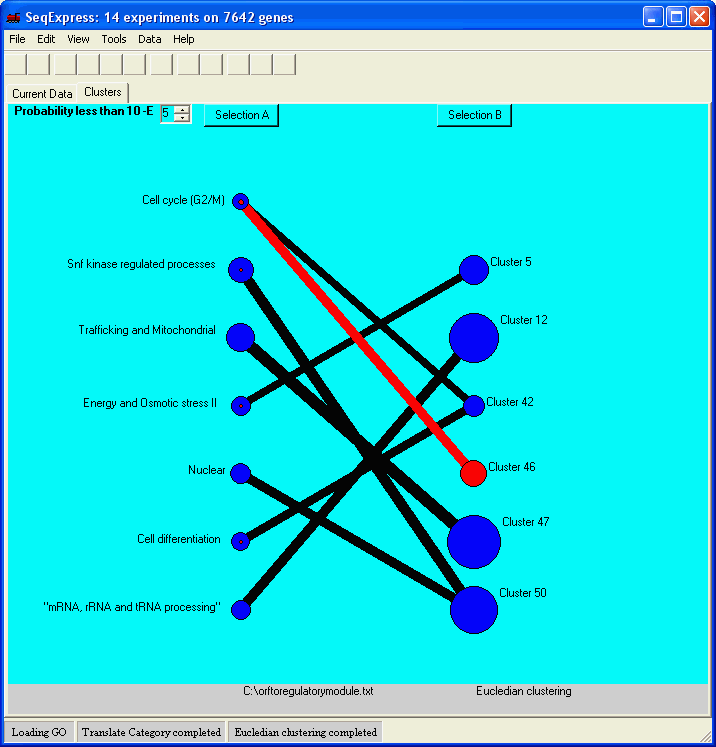Click the probability exponent input field

(x=166, y=114)
